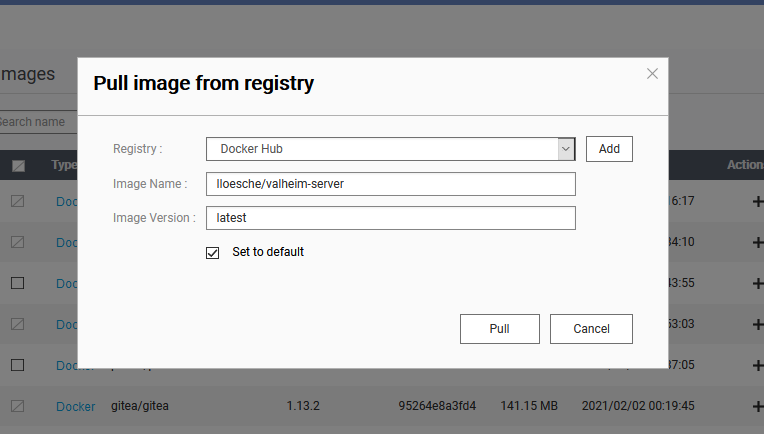764x434 pixels.
Task: Click the Add registry button
Action: point(609,149)
